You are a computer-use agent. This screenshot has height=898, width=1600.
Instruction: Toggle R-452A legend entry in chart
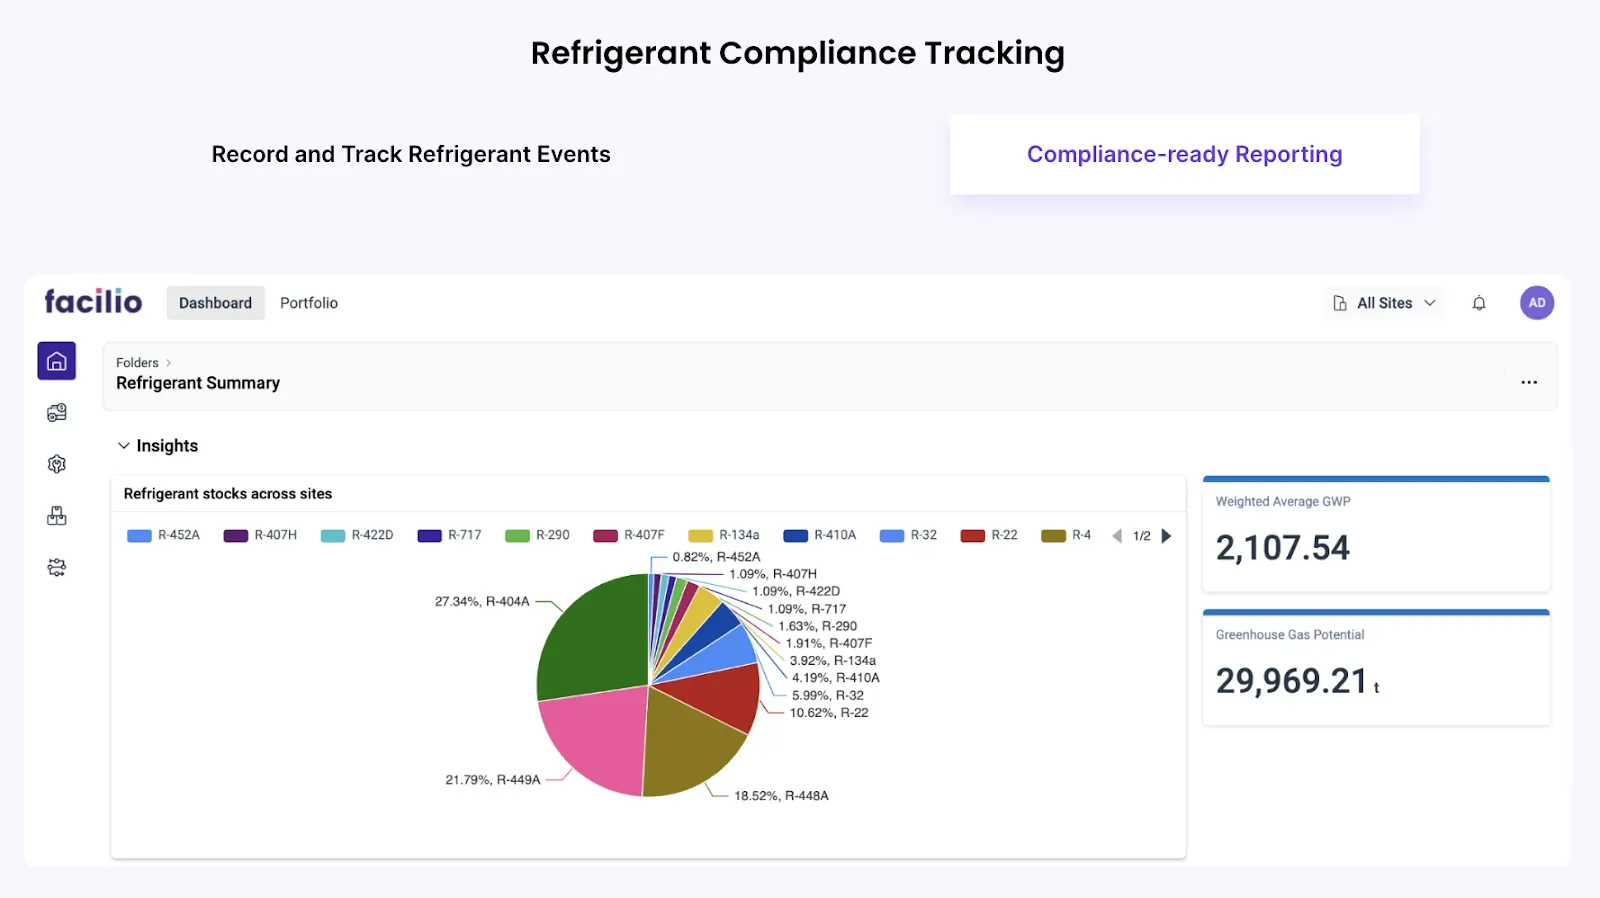tap(164, 535)
